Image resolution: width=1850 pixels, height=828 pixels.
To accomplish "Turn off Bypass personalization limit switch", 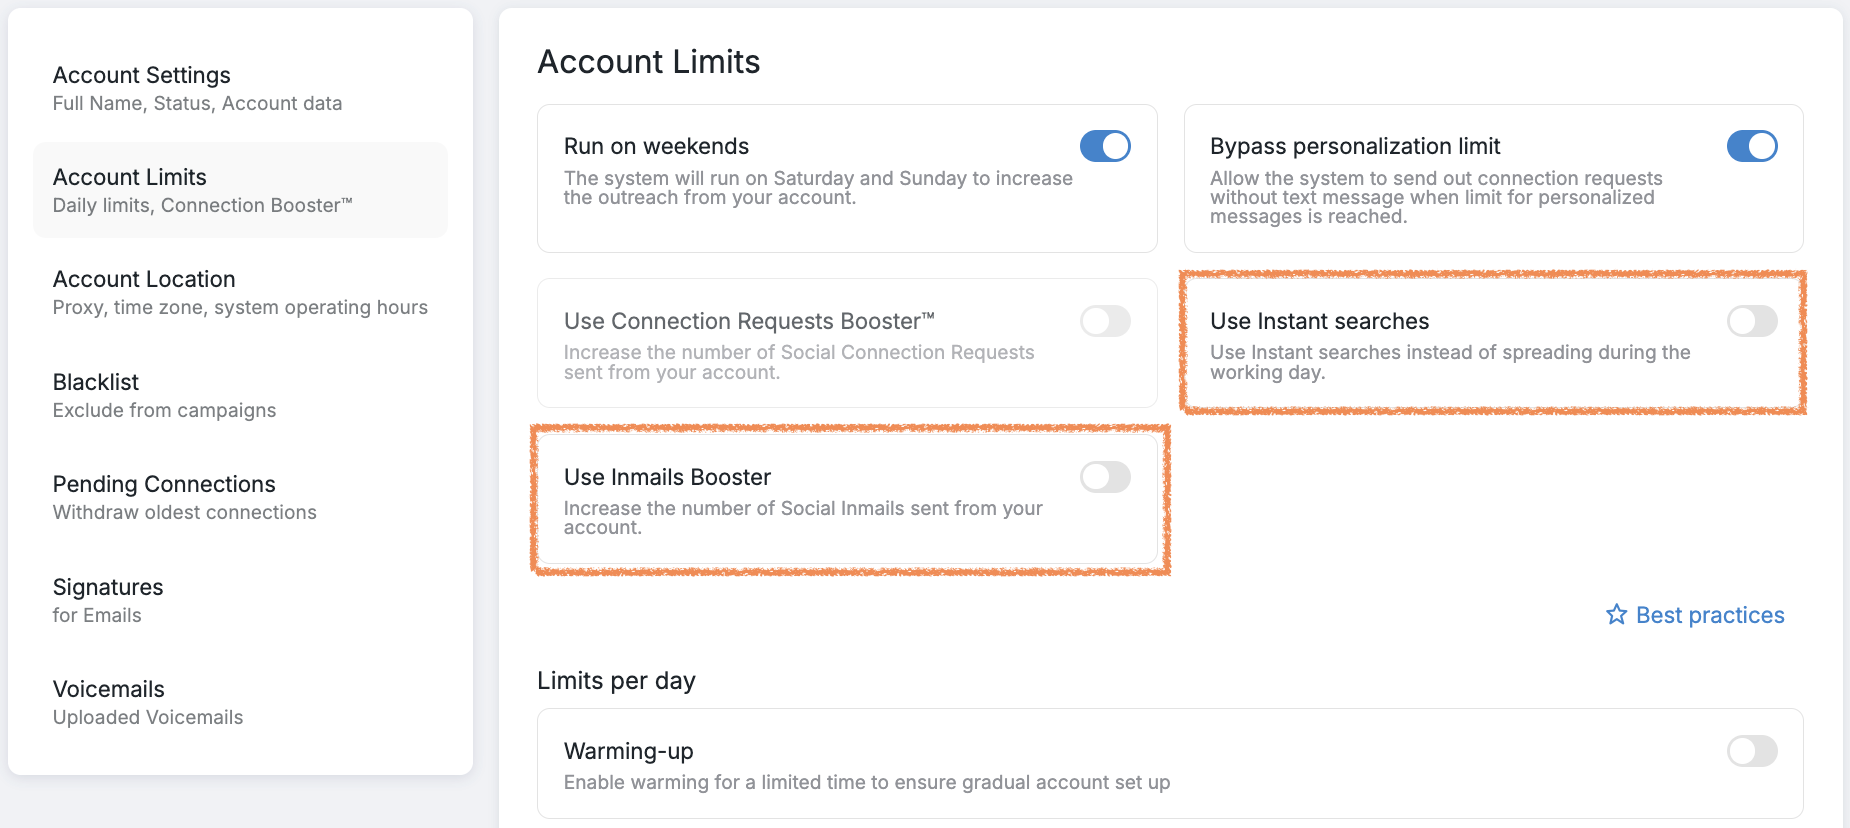I will click(1751, 146).
